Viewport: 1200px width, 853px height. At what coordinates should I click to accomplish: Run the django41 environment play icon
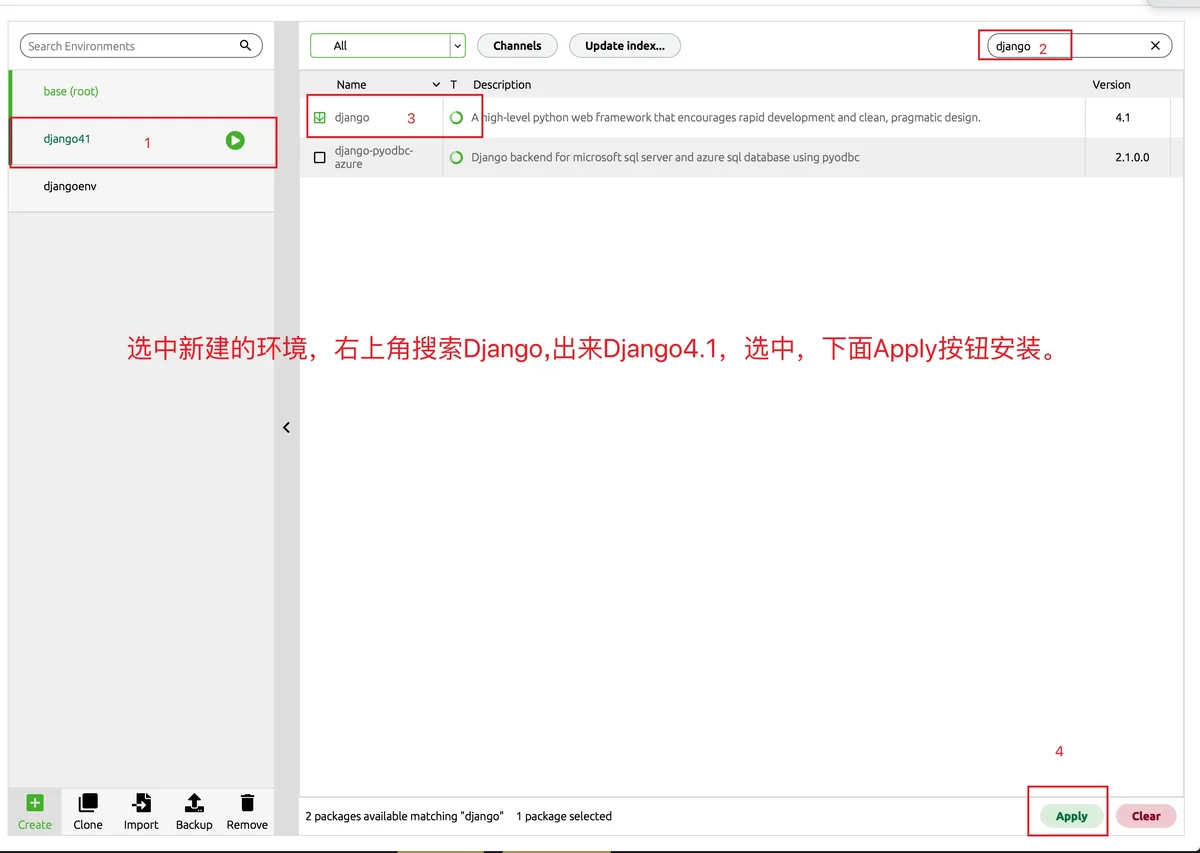(x=235, y=141)
